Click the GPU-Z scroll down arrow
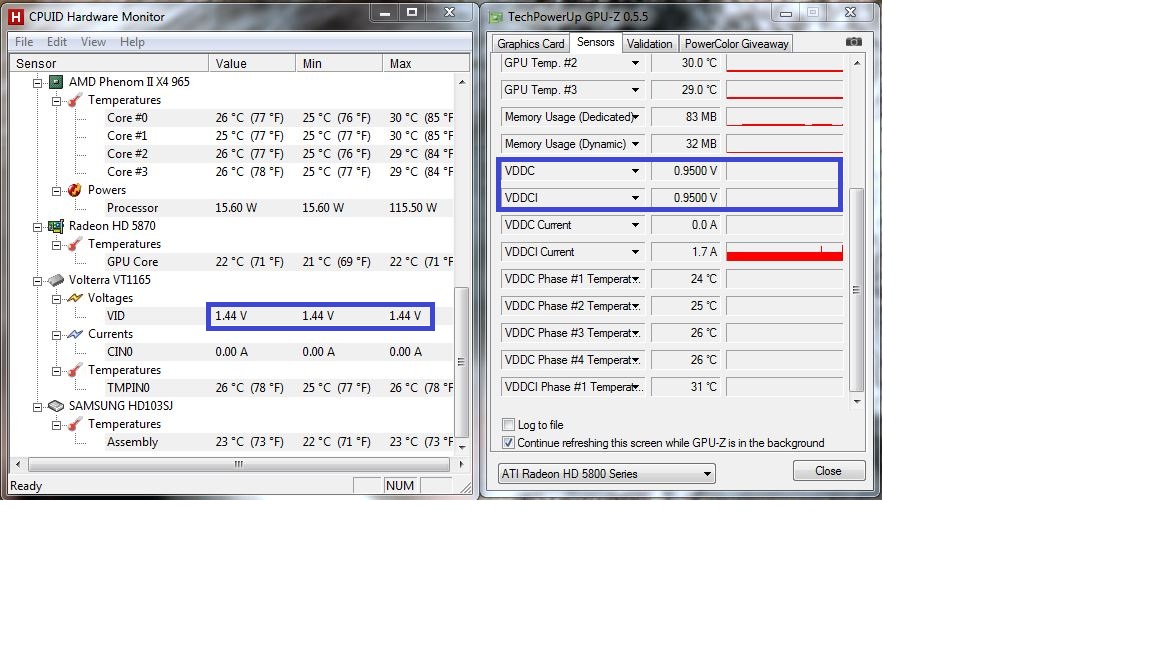 [857, 402]
